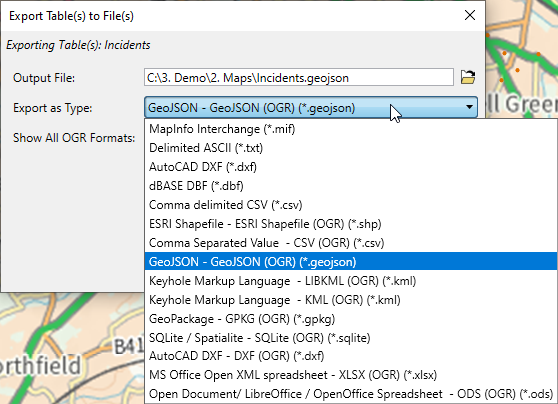
Task: Choose Keyhole Markup Language - LIBKML (OGR)
Action: pos(351,281)
